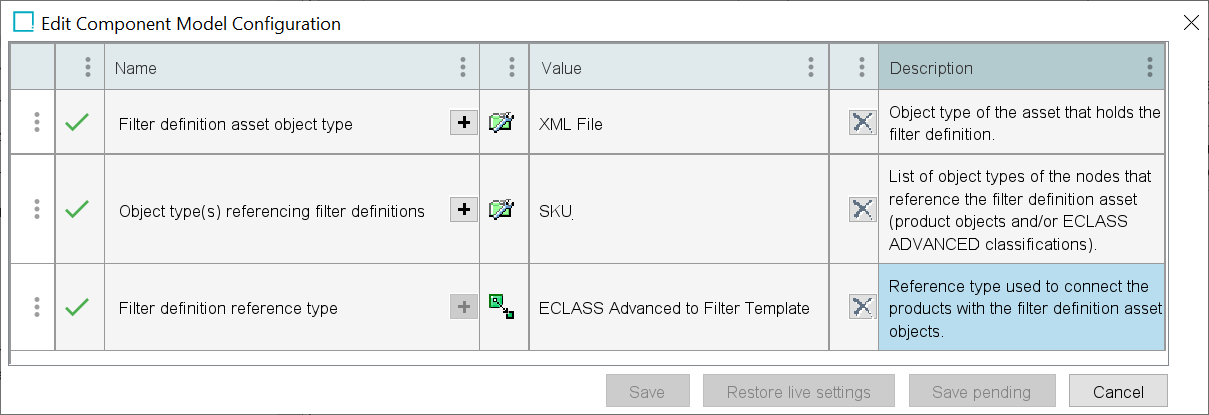This screenshot has width=1209, height=415.
Task: Clear ECLASS Advanced to Filter Template value
Action: (x=862, y=307)
